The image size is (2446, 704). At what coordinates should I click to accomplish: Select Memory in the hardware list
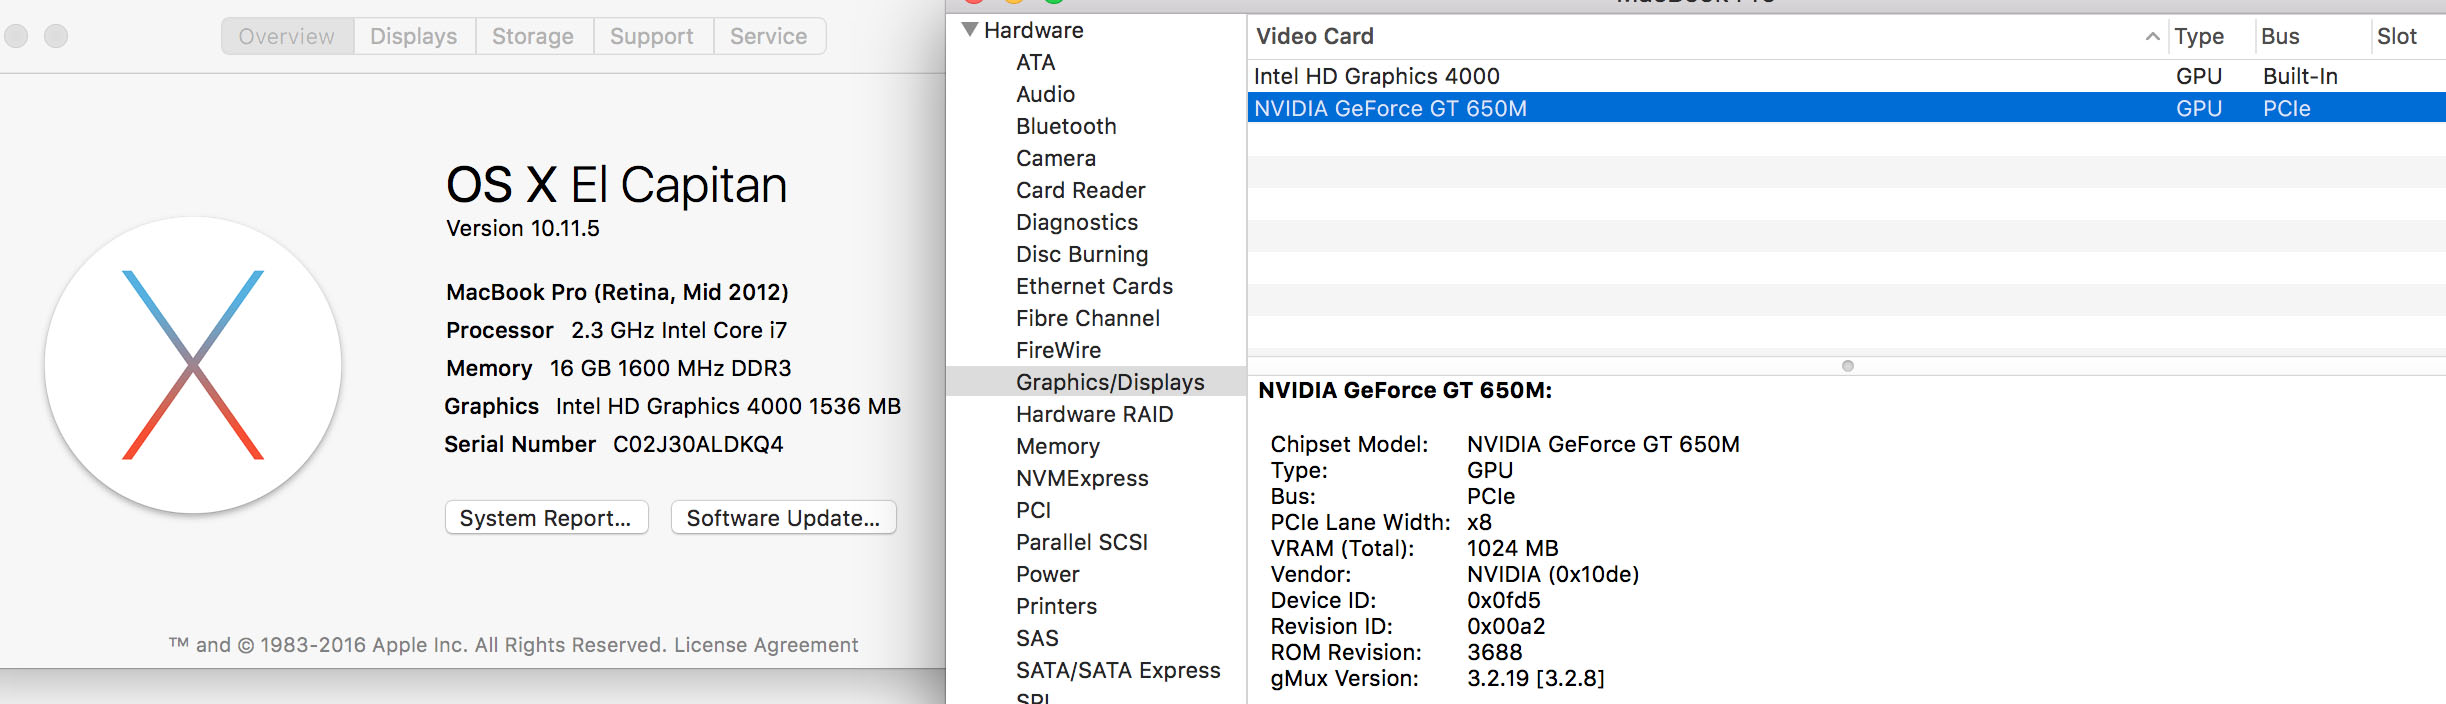[1058, 446]
